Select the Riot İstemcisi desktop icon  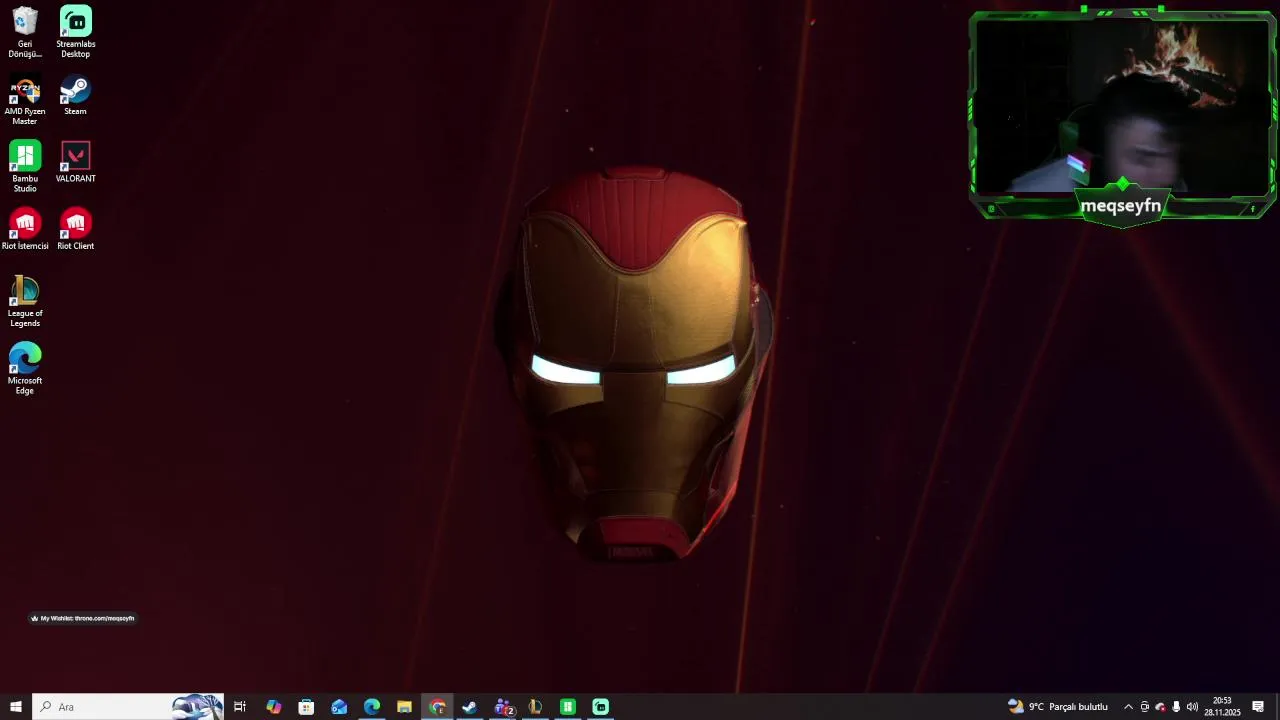(25, 229)
